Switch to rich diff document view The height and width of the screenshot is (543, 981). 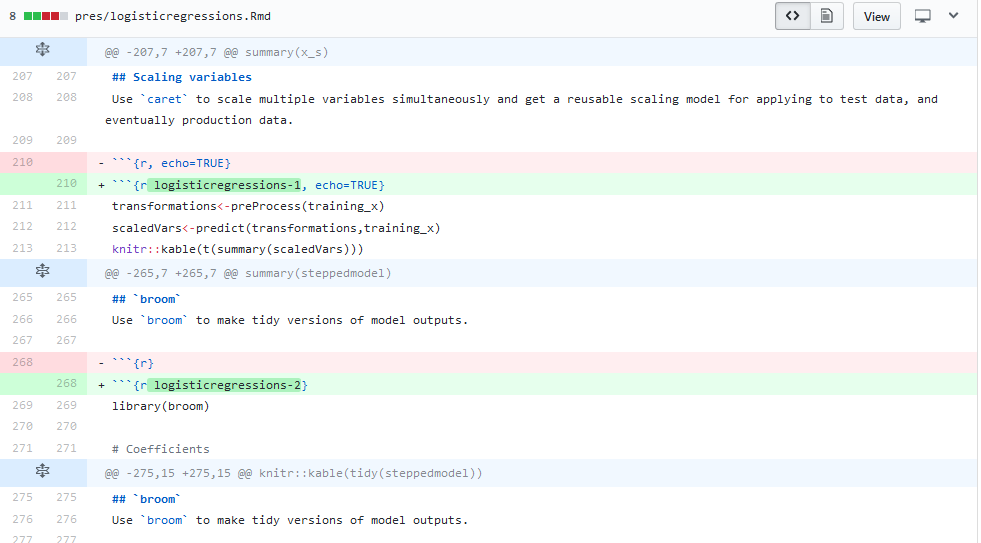[x=826, y=16]
